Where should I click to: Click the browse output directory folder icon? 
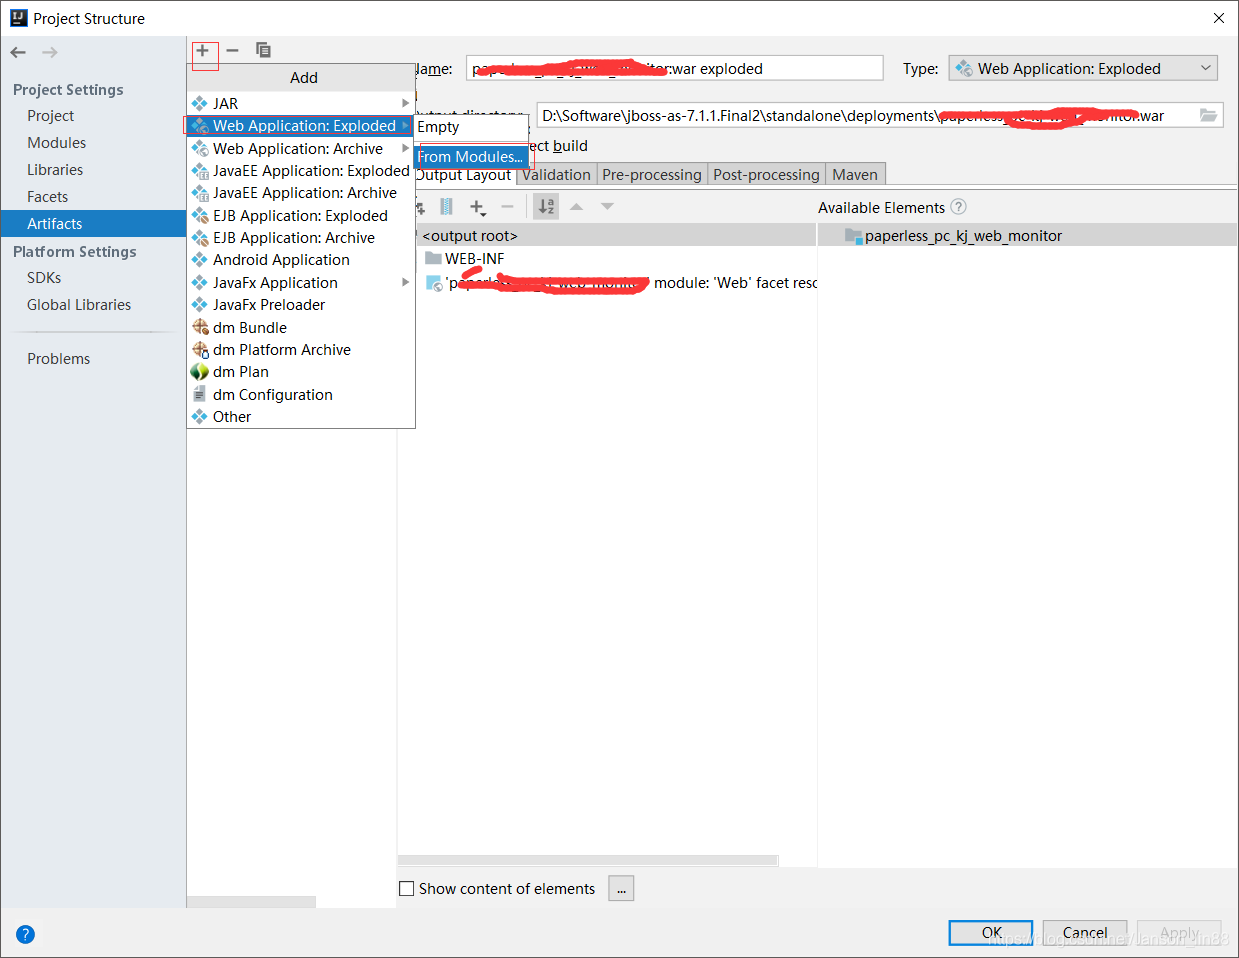1209,115
